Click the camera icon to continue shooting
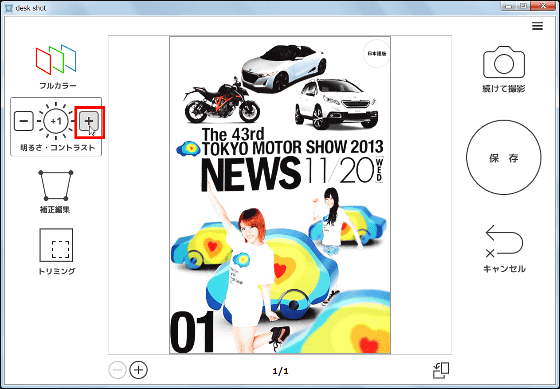The image size is (560, 389). (x=504, y=62)
